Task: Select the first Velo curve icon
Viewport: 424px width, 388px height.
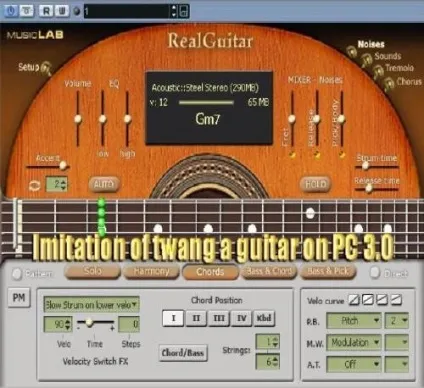Action: (354, 300)
